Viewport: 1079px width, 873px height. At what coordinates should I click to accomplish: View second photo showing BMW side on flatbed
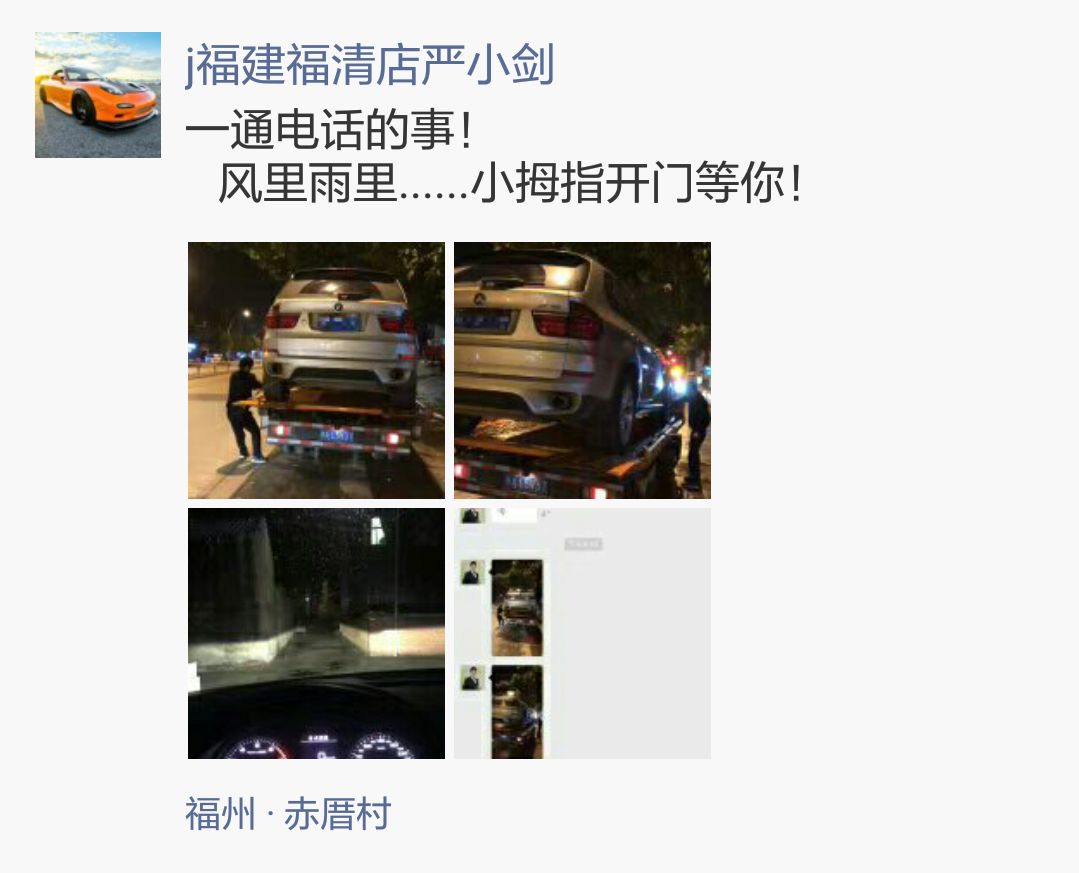click(582, 370)
